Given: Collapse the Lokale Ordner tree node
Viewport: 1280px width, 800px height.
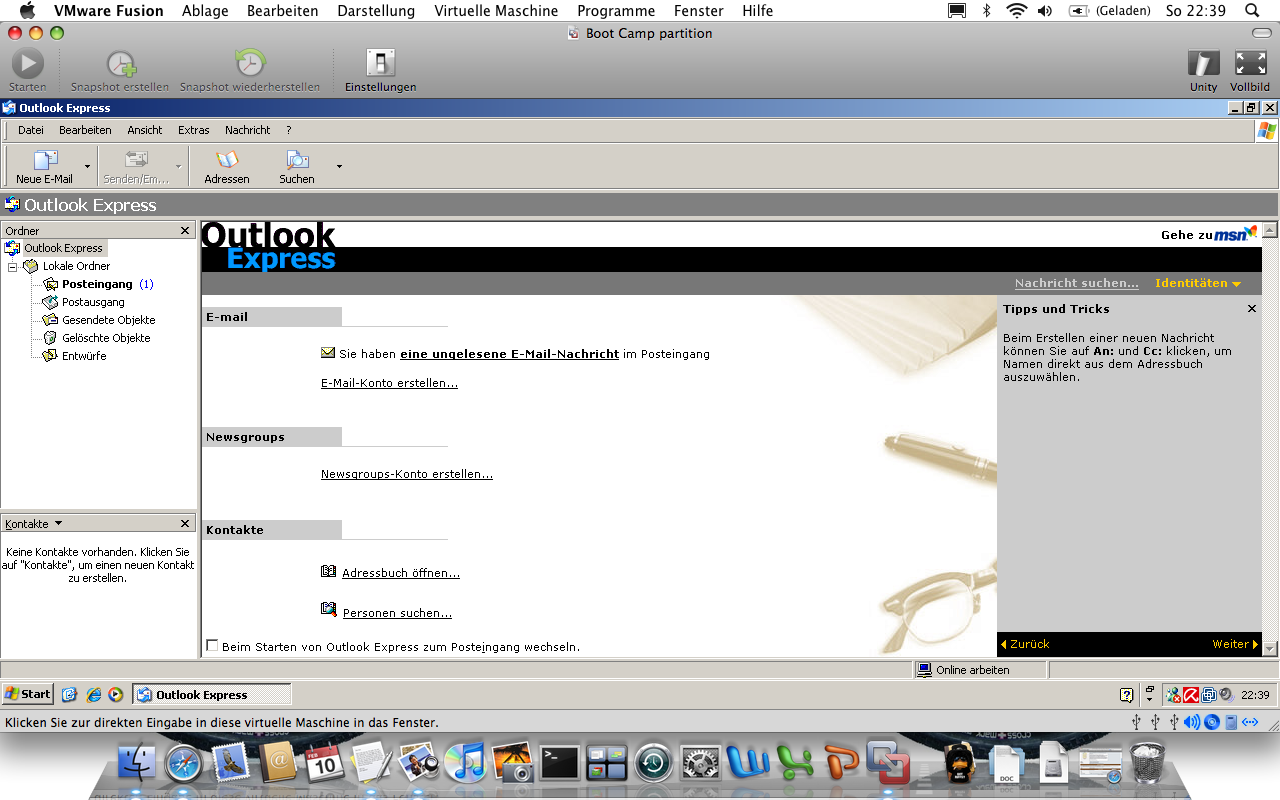Looking at the screenshot, I should point(13,266).
